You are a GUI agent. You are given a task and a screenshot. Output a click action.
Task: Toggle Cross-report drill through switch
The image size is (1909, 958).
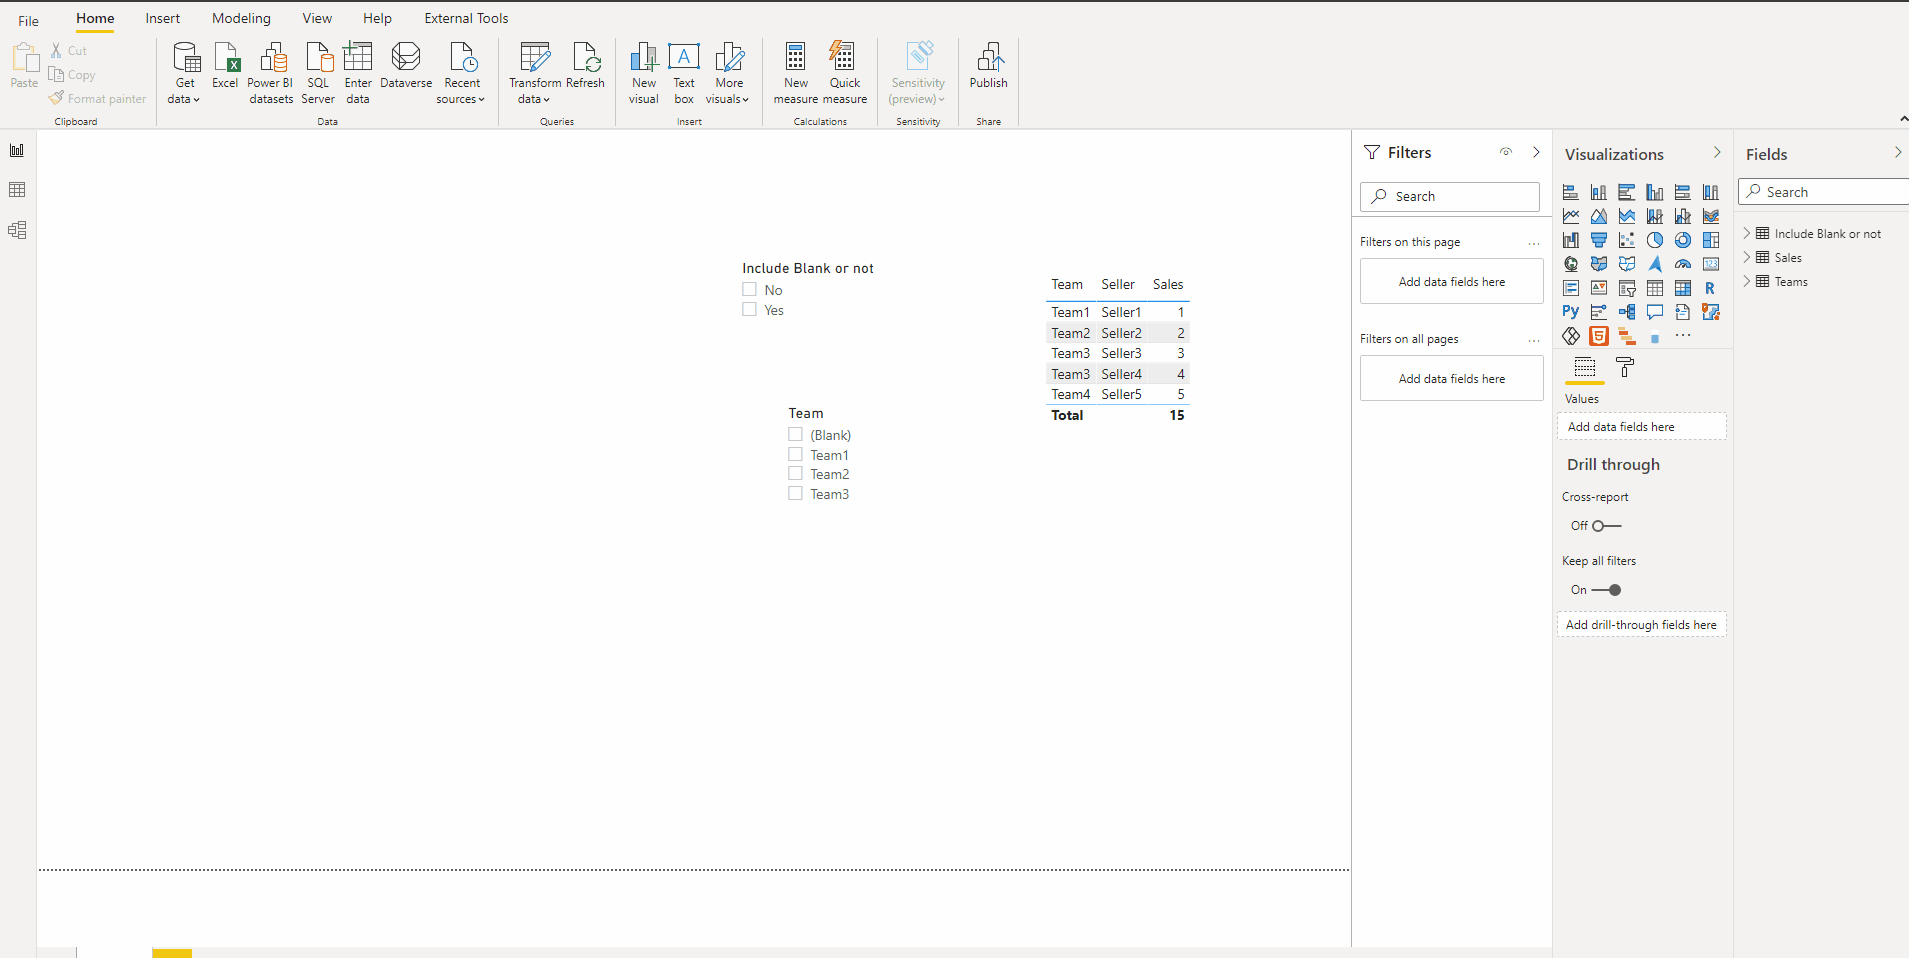1606,526
